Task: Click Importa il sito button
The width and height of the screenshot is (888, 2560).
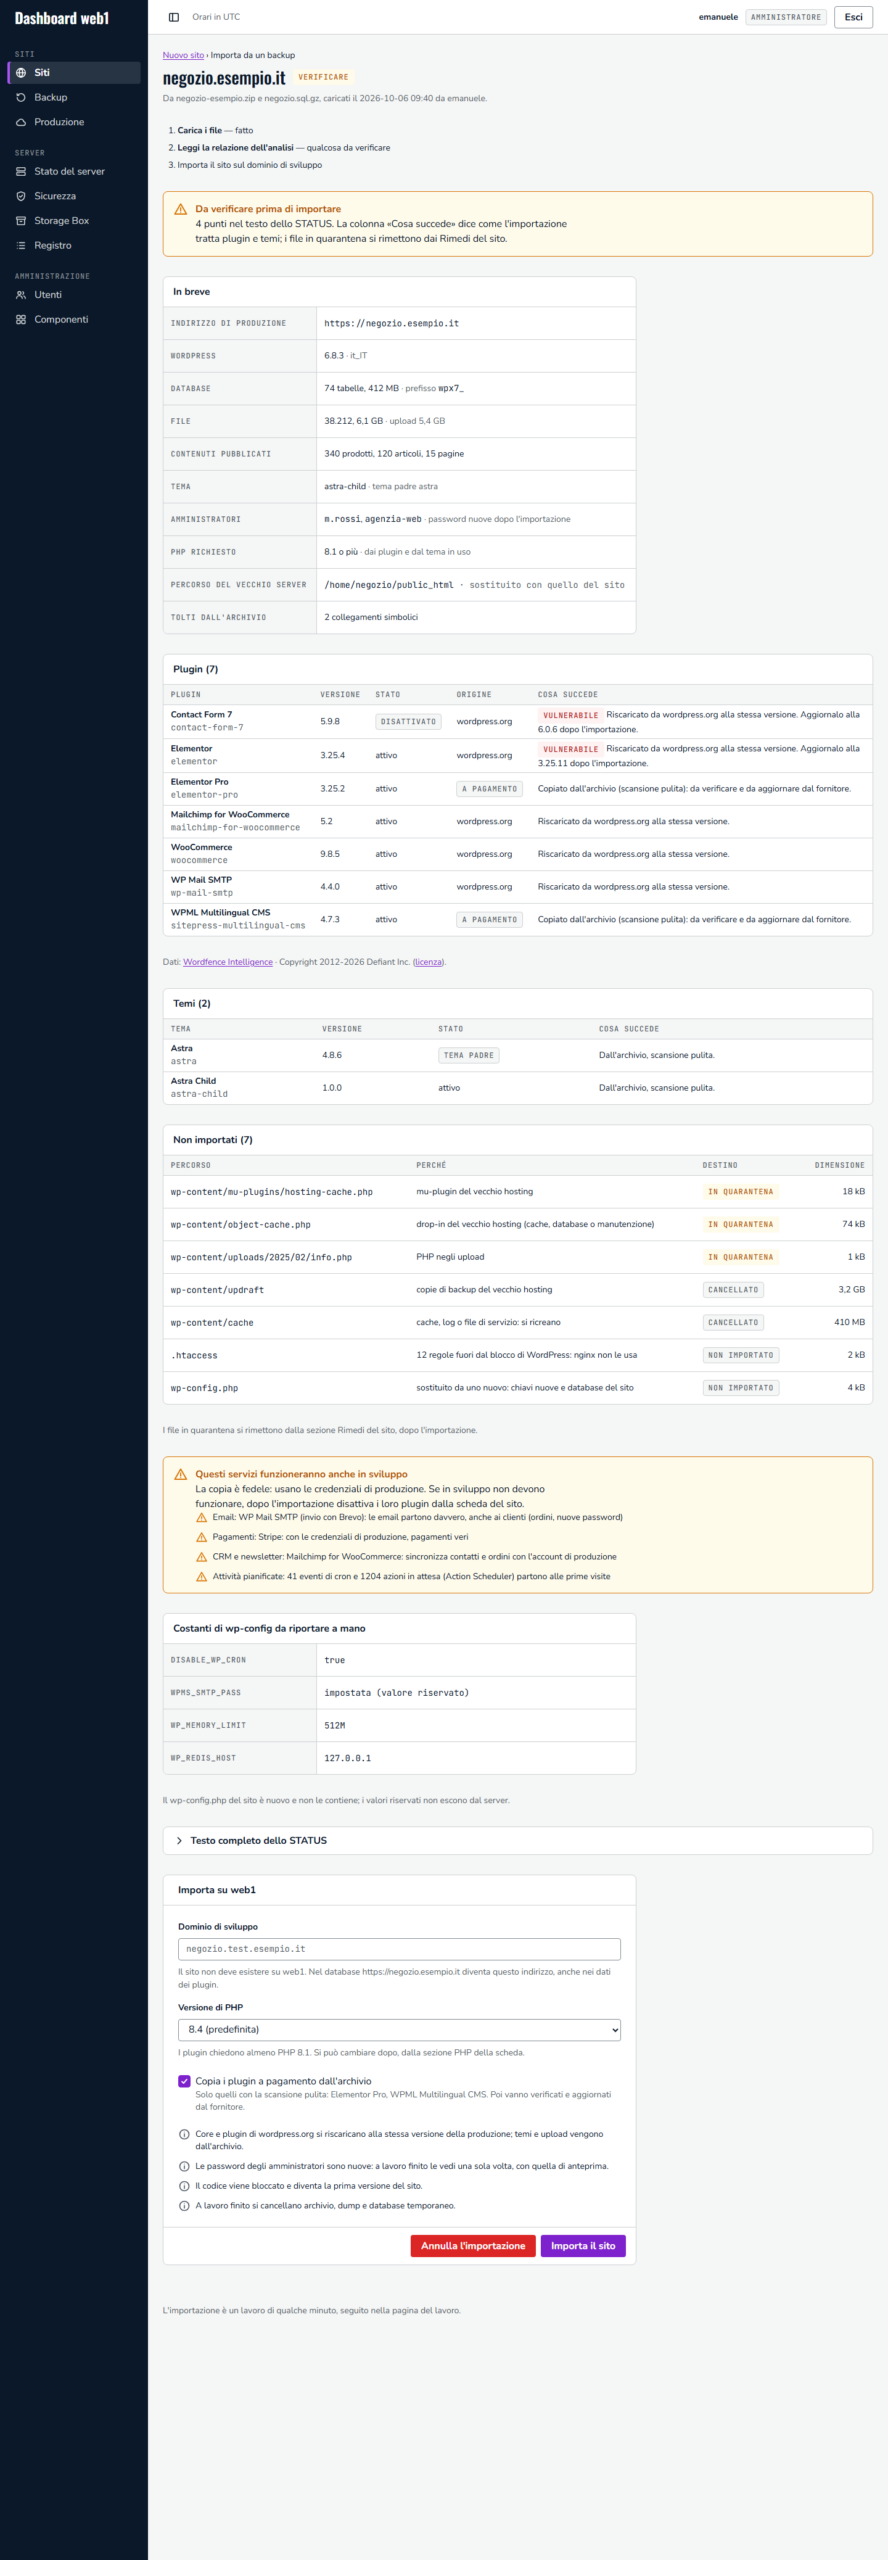Action: (x=583, y=2246)
